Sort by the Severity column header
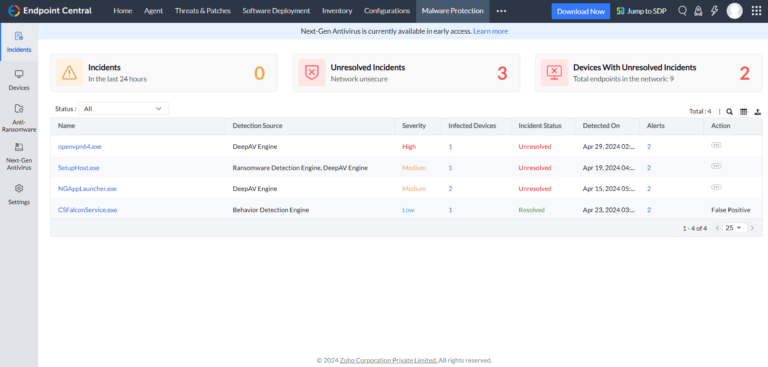Screen dimensions: 768x367 coord(414,126)
